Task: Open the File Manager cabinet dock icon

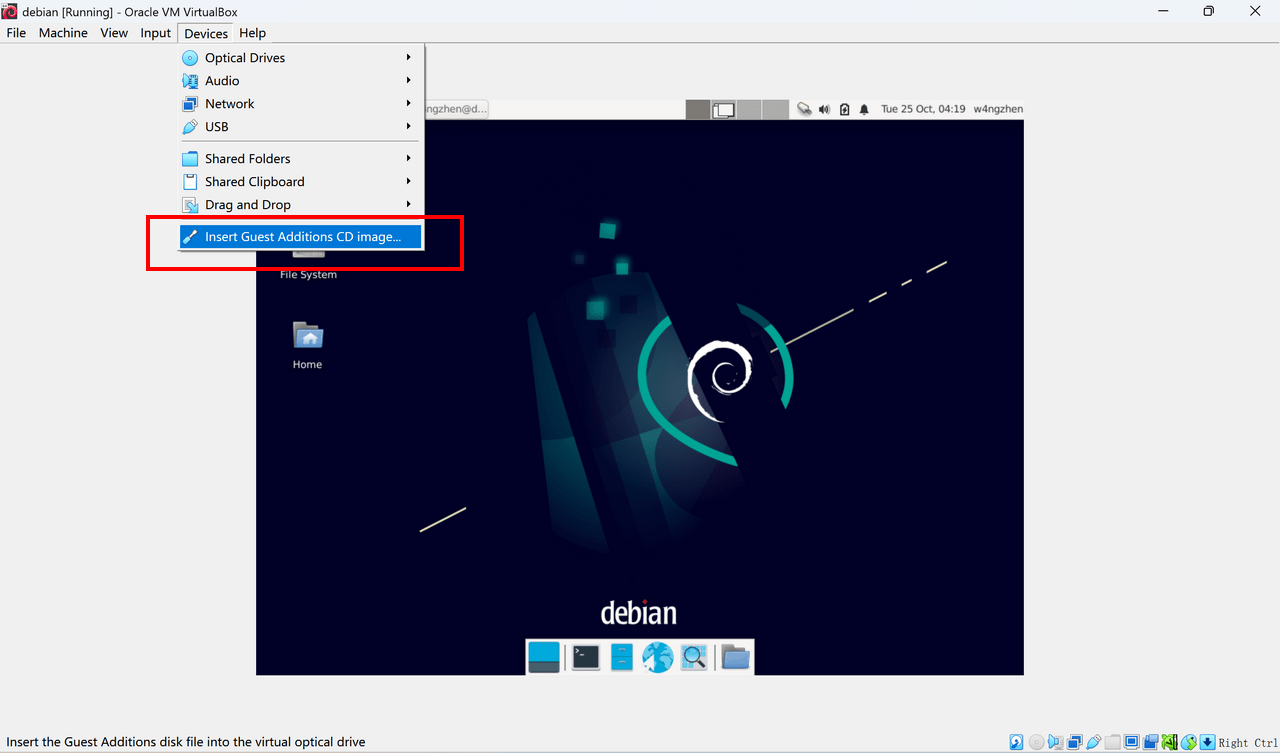Action: coord(622,657)
